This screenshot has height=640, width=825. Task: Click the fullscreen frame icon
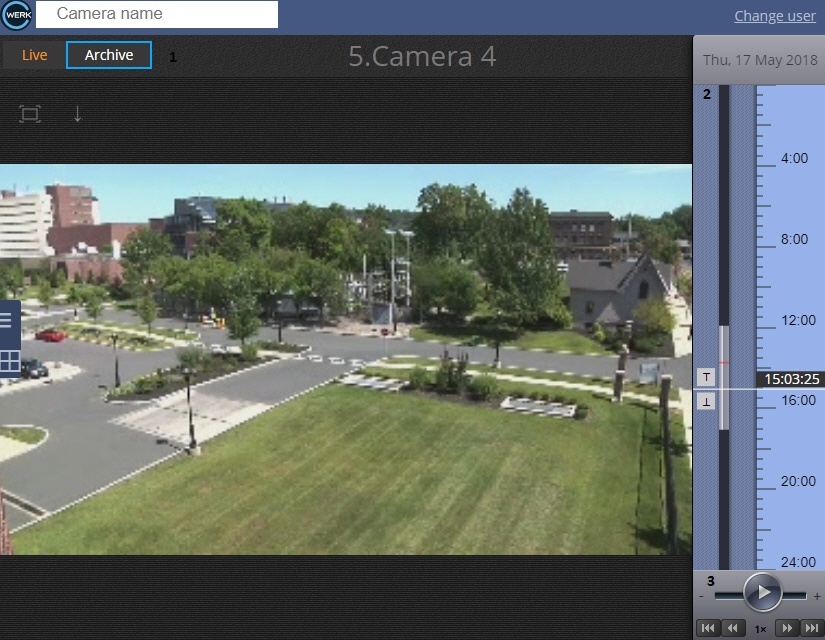pyautogui.click(x=30, y=114)
